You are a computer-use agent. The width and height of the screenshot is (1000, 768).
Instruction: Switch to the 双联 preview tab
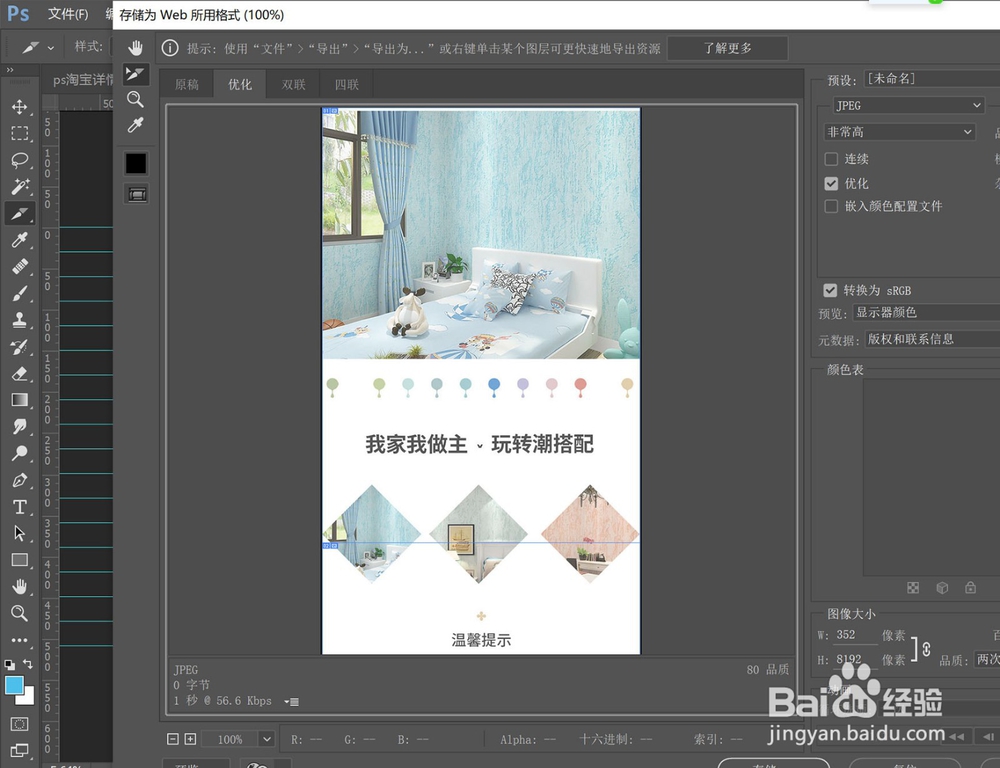(292, 84)
